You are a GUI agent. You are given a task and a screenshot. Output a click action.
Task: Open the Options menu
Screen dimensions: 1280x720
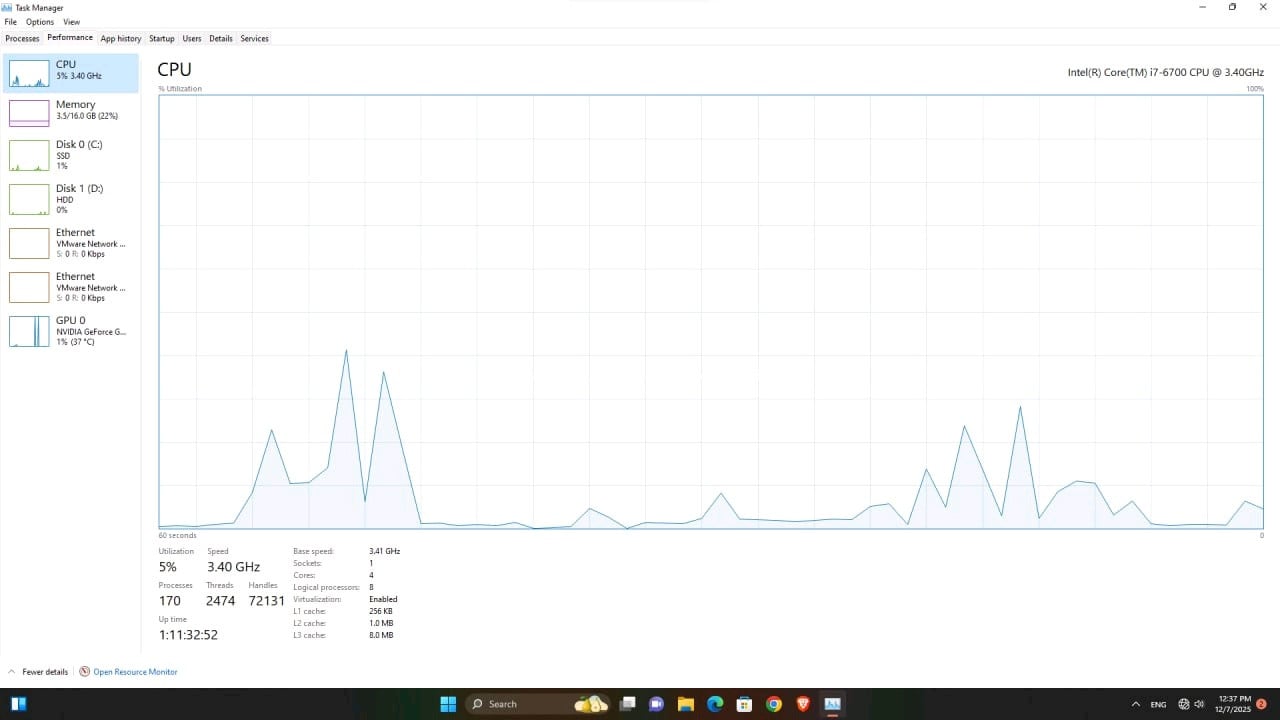(40, 22)
